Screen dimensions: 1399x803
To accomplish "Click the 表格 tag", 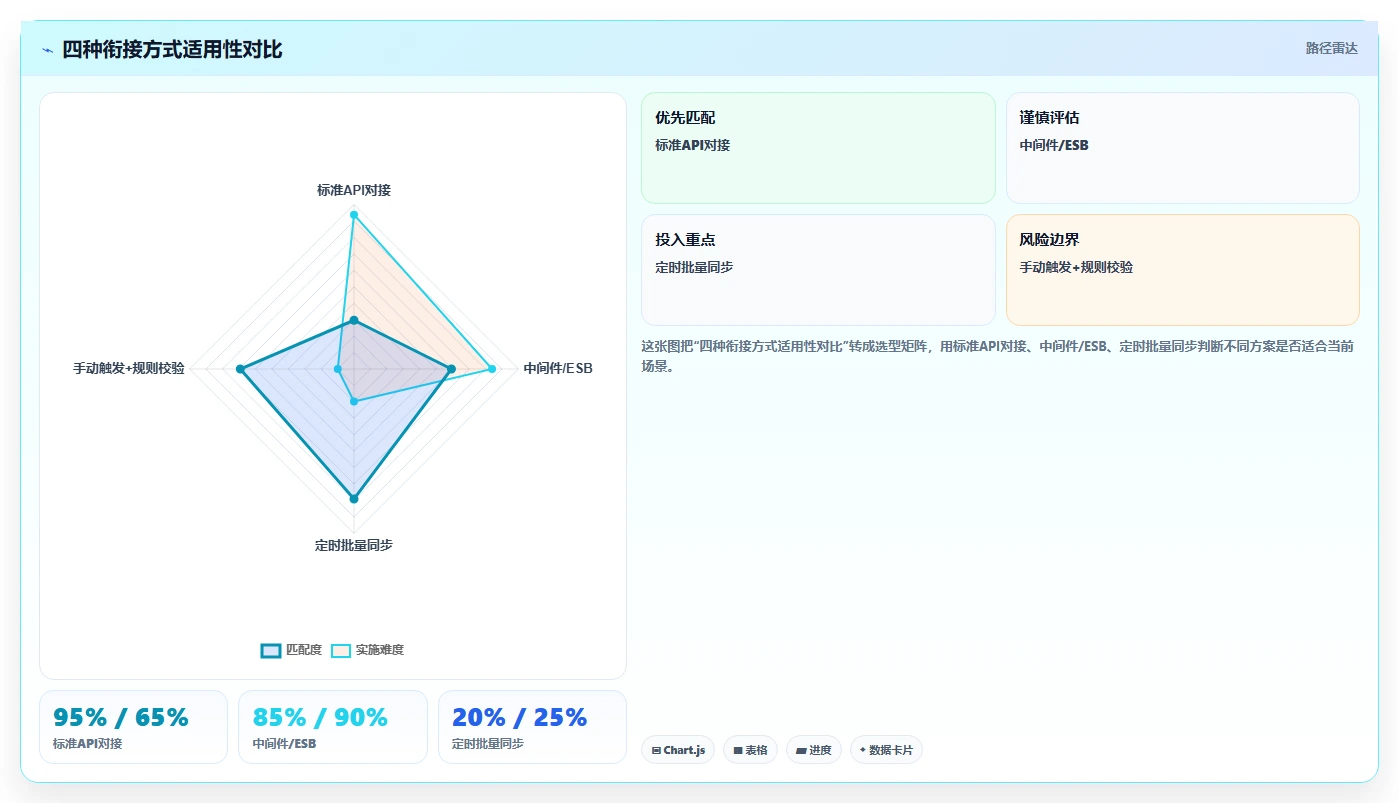I will [x=750, y=750].
